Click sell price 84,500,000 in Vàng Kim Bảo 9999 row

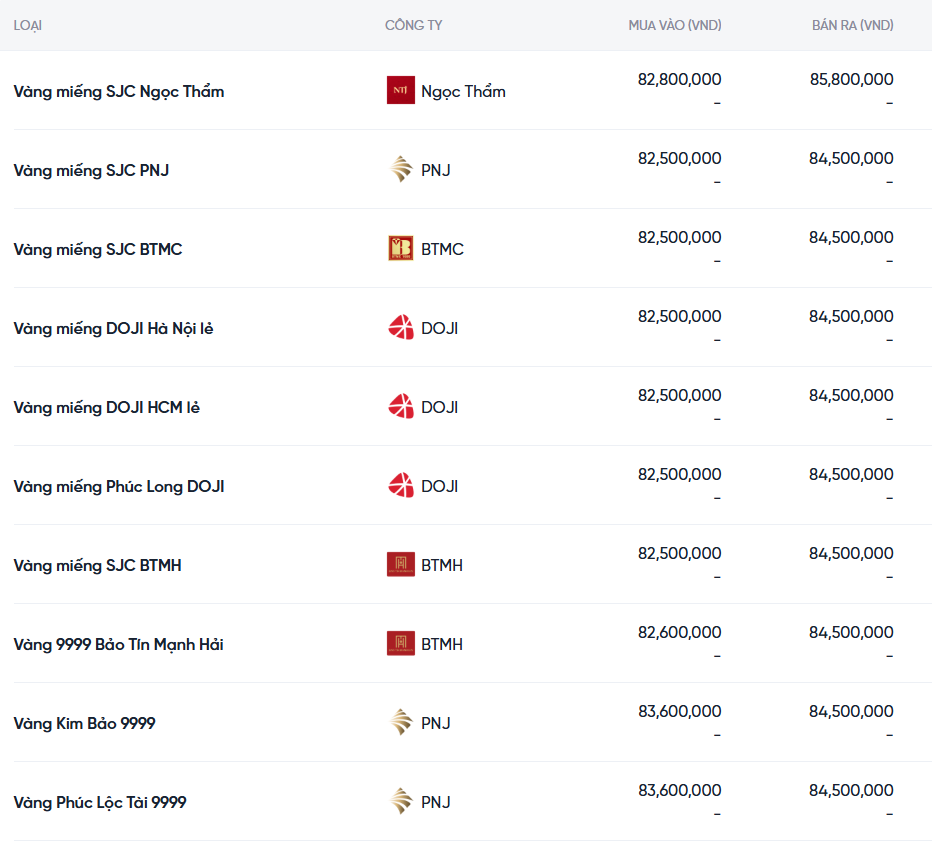pyautogui.click(x=851, y=712)
